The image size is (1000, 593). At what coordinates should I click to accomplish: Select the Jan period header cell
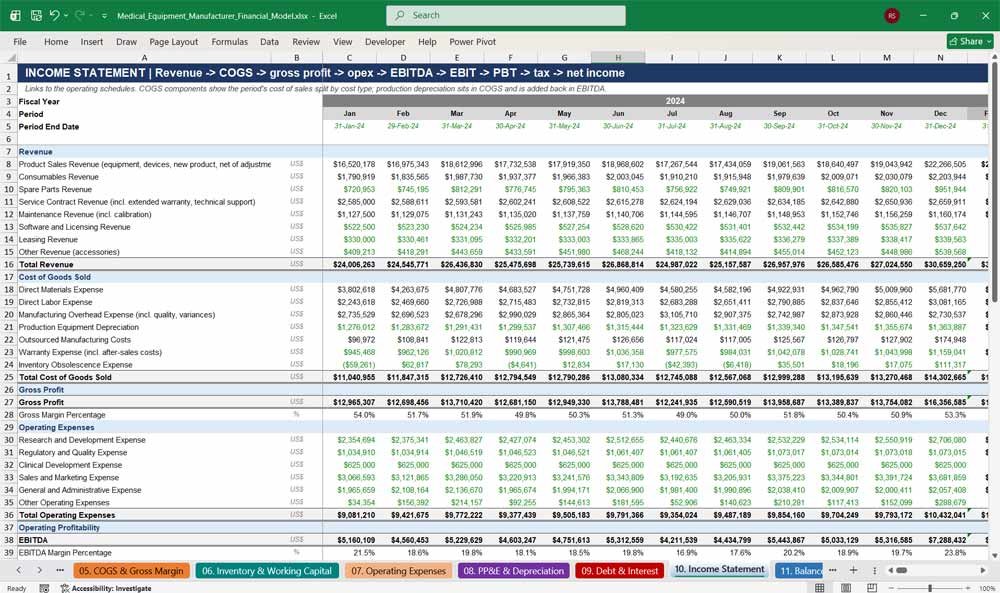point(349,113)
